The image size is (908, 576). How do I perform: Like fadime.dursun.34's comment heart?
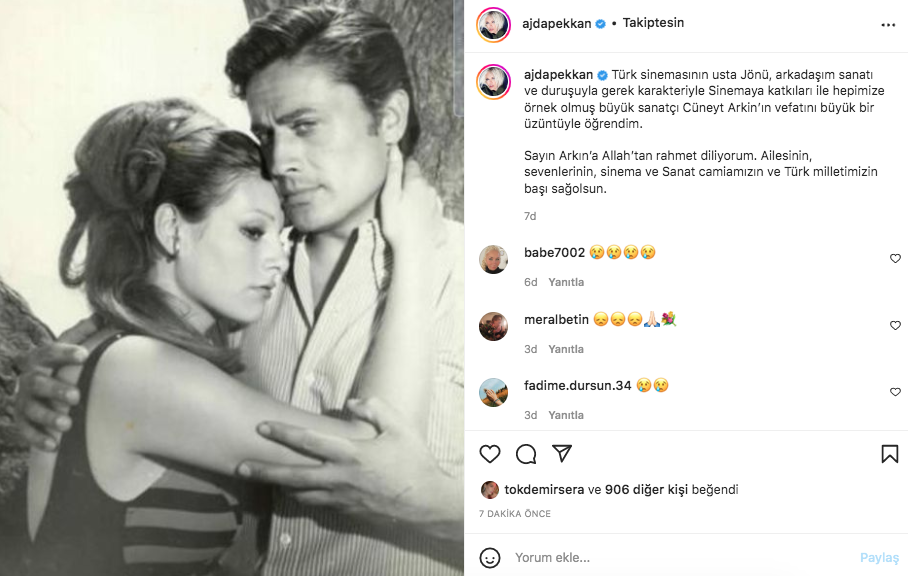(x=895, y=392)
